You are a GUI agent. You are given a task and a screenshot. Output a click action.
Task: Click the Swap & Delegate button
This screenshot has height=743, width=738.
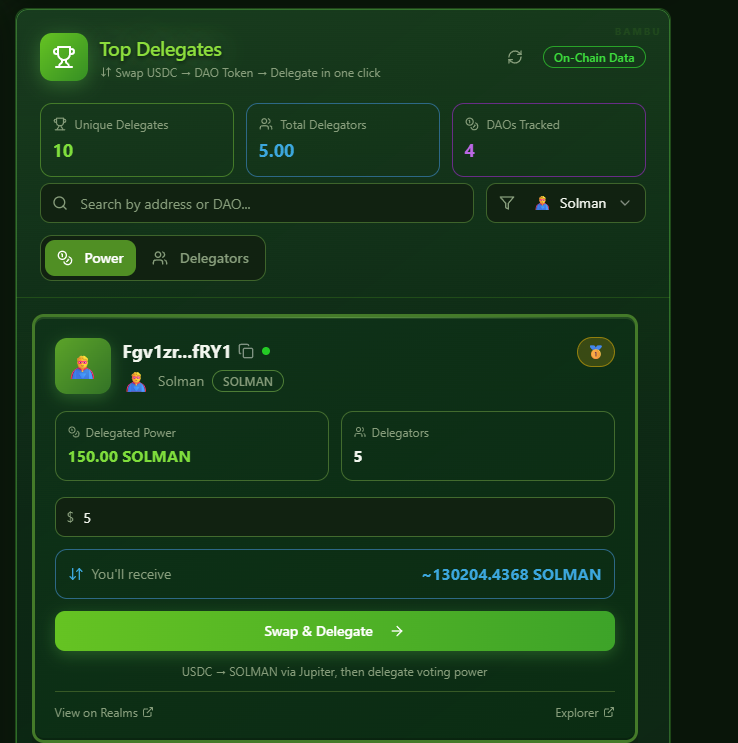335,631
